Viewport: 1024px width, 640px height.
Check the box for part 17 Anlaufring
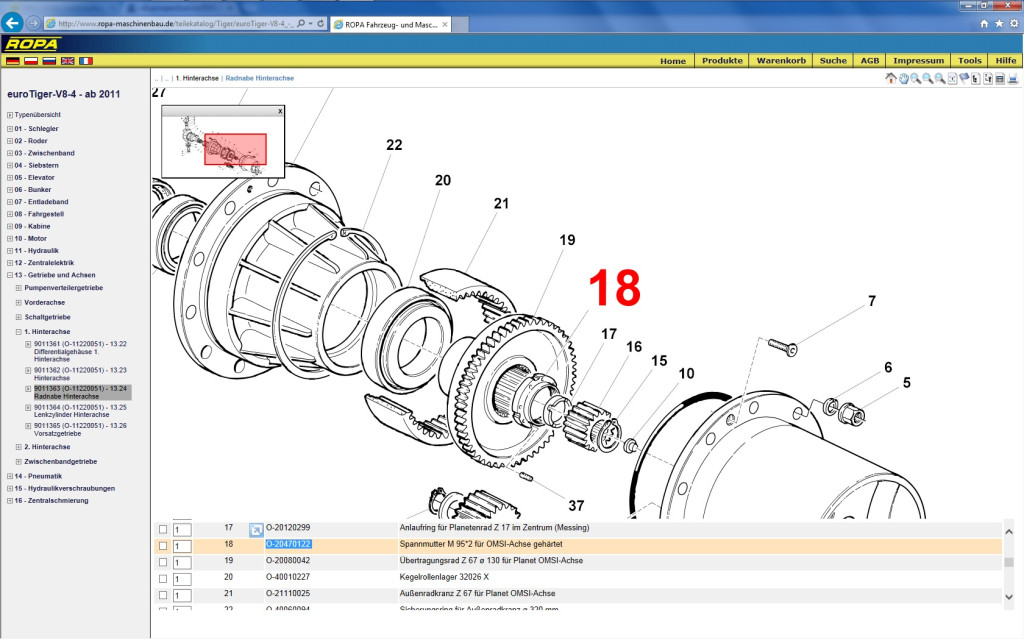click(x=163, y=530)
